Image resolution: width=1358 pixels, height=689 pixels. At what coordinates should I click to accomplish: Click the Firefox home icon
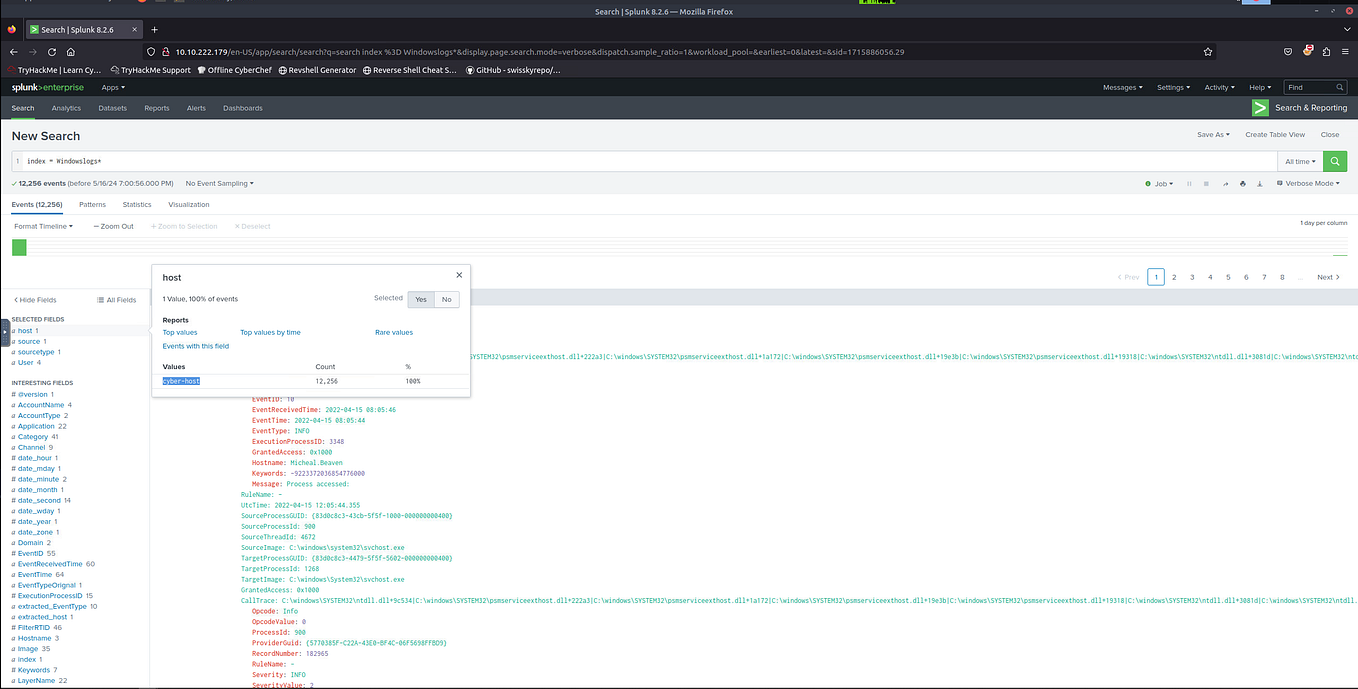70,50
